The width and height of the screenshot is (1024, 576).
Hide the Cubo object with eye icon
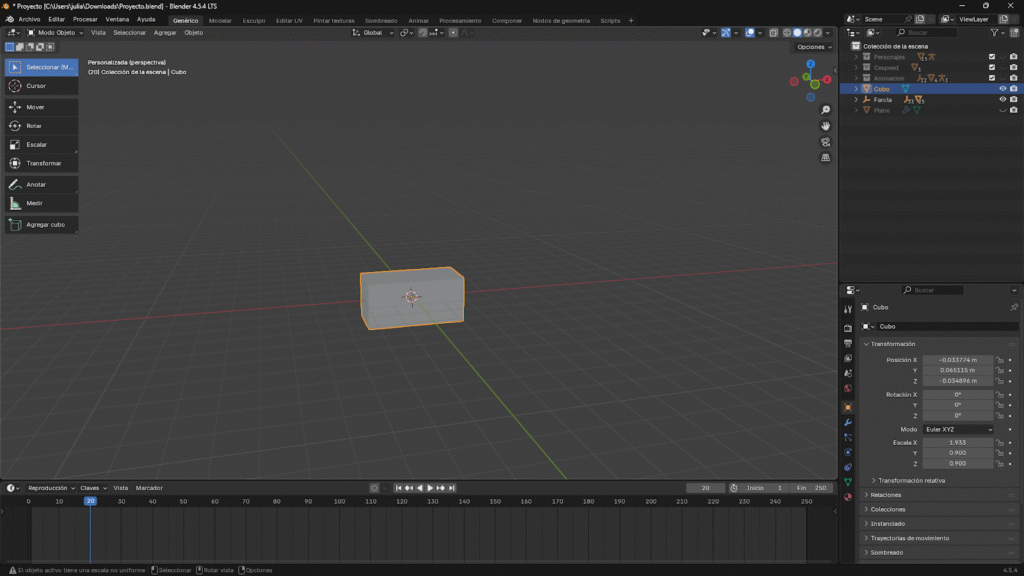(x=1002, y=88)
